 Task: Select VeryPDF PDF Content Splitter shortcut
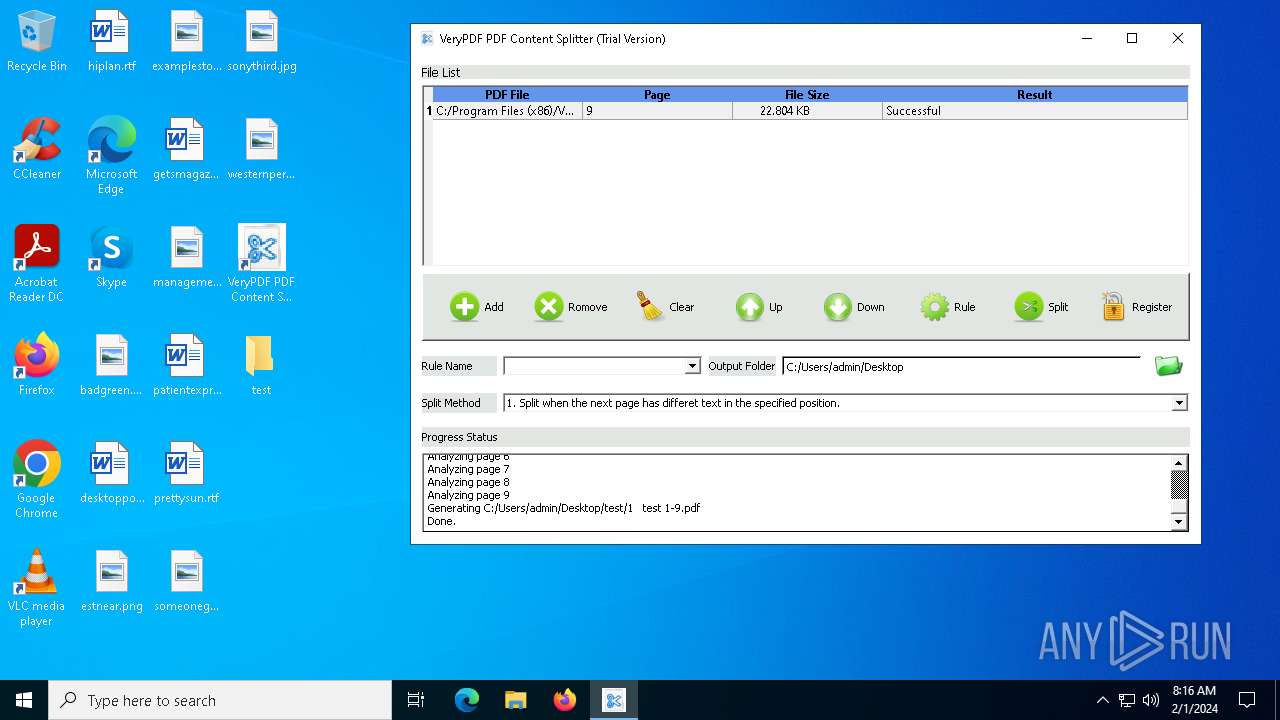click(261, 264)
